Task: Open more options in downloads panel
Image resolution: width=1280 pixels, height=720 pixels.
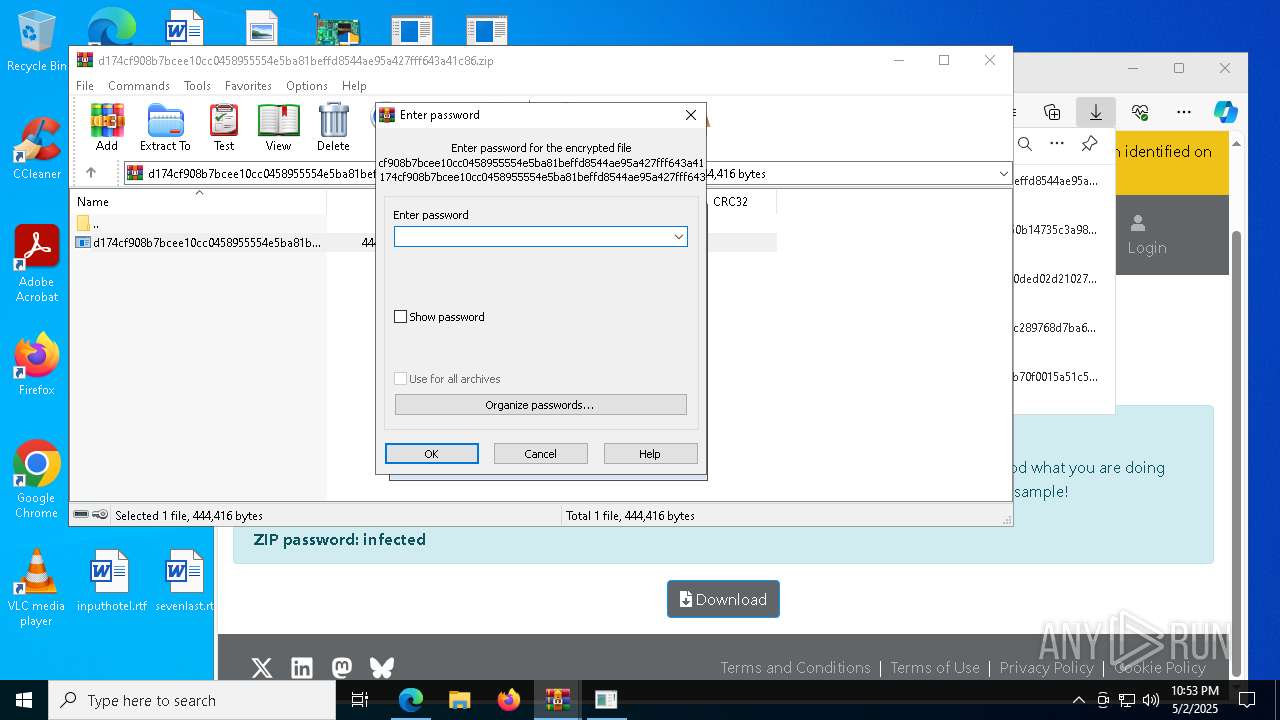Action: (1057, 144)
